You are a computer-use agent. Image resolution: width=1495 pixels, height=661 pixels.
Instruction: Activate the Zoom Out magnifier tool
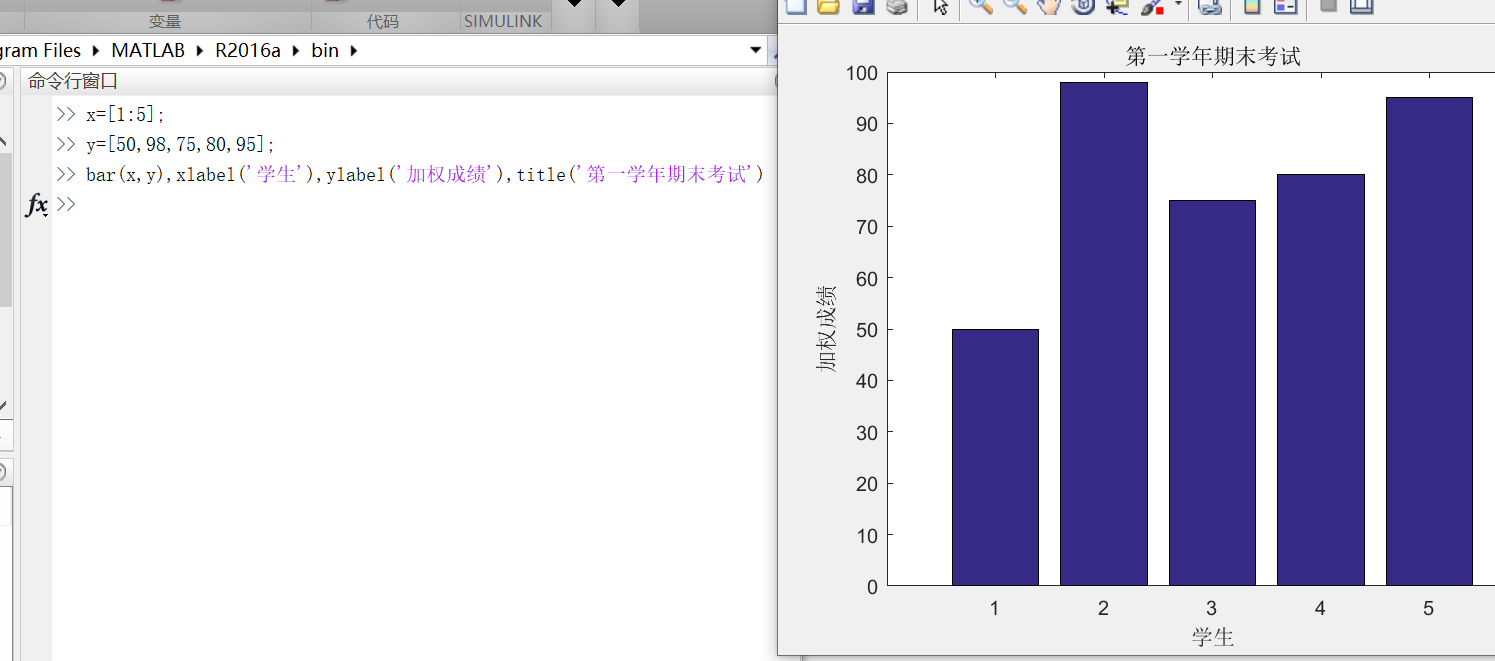(1015, 6)
